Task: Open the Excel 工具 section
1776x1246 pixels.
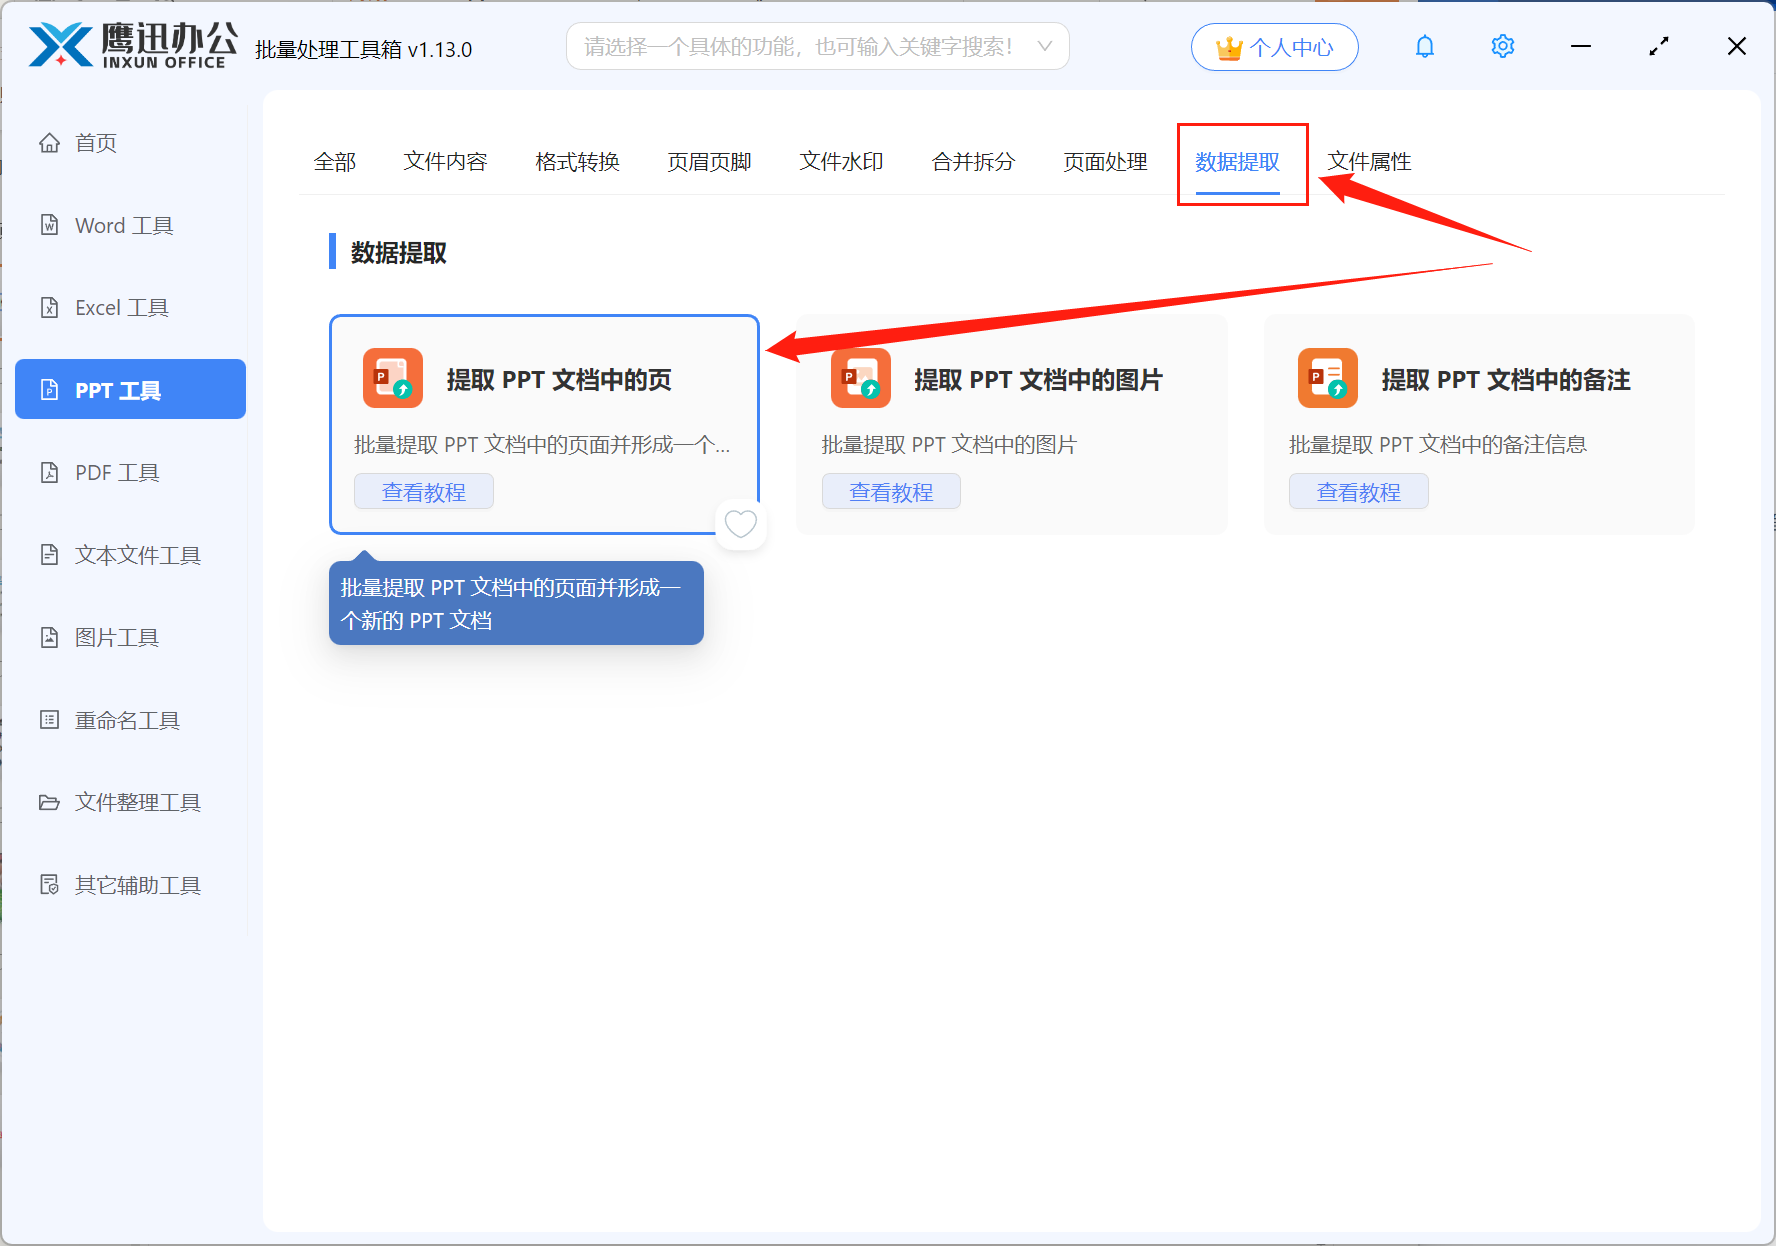Action: point(120,307)
